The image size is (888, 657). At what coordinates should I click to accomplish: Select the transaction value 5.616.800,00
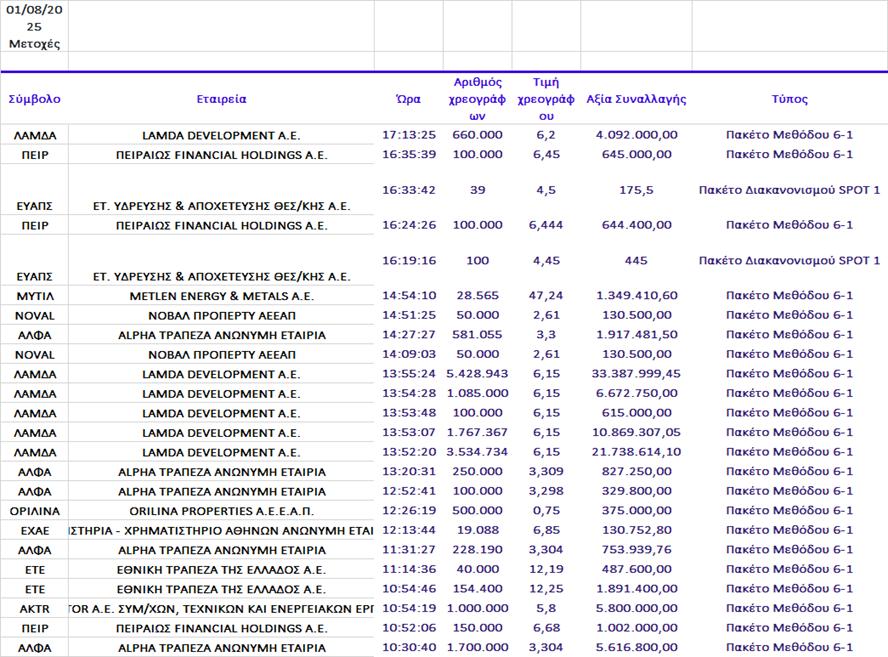coord(635,647)
